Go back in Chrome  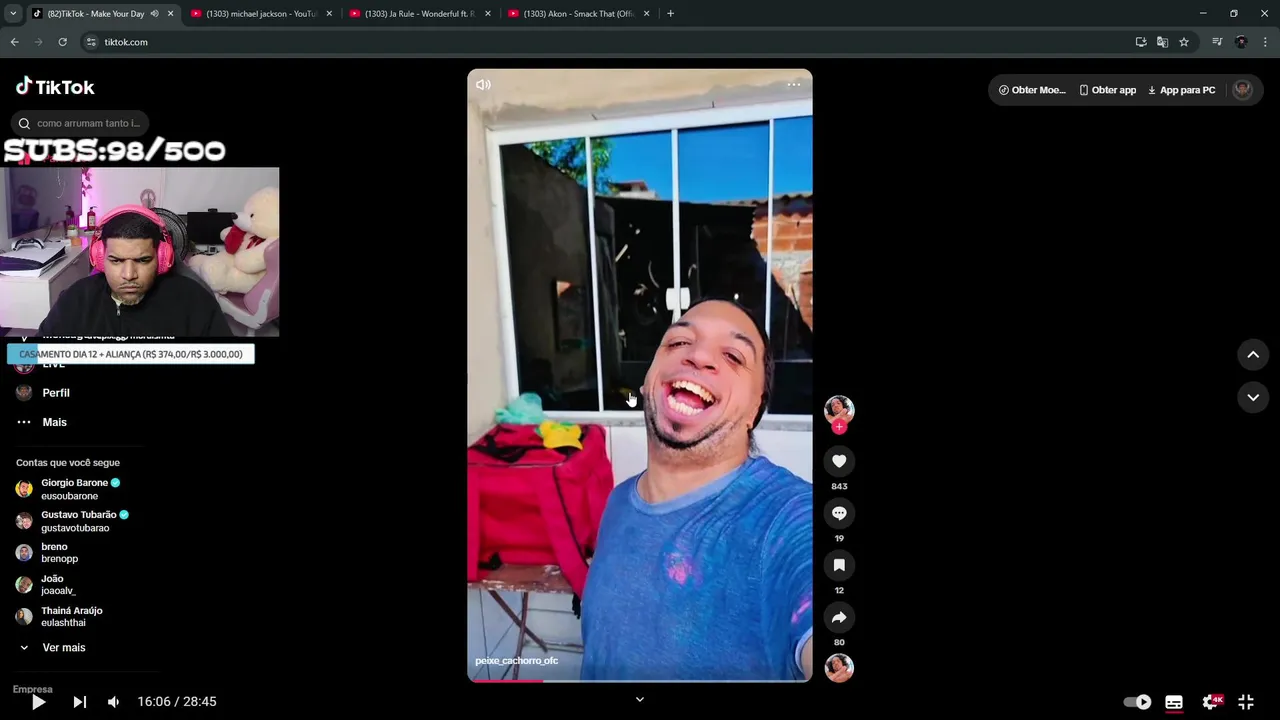coord(14,42)
